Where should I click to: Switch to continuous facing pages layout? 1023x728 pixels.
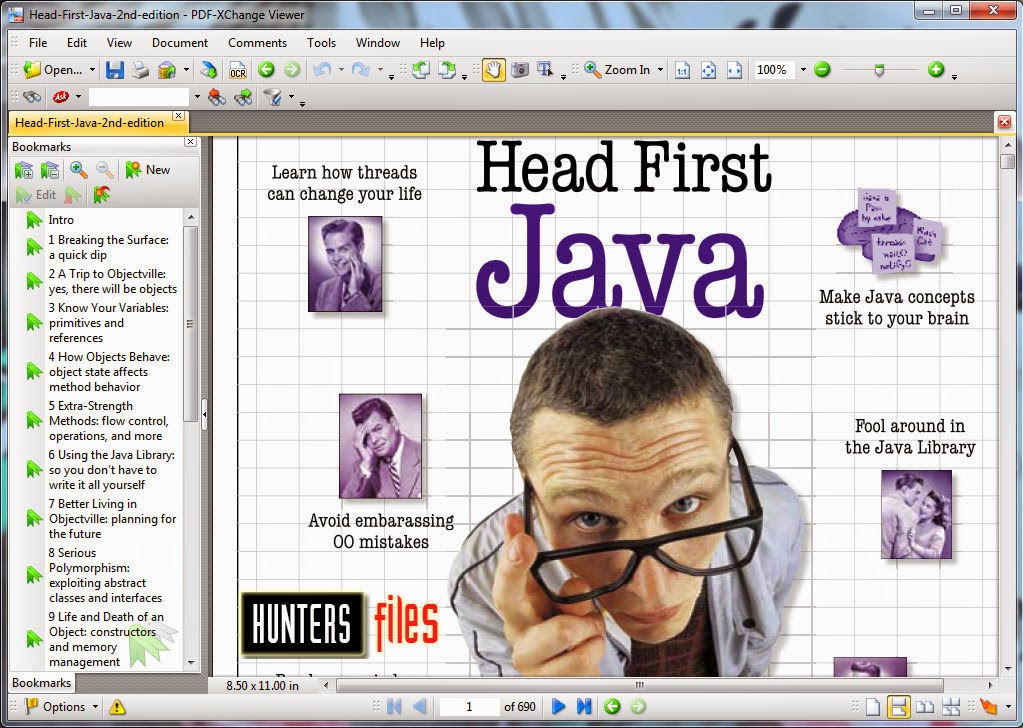coord(951,706)
